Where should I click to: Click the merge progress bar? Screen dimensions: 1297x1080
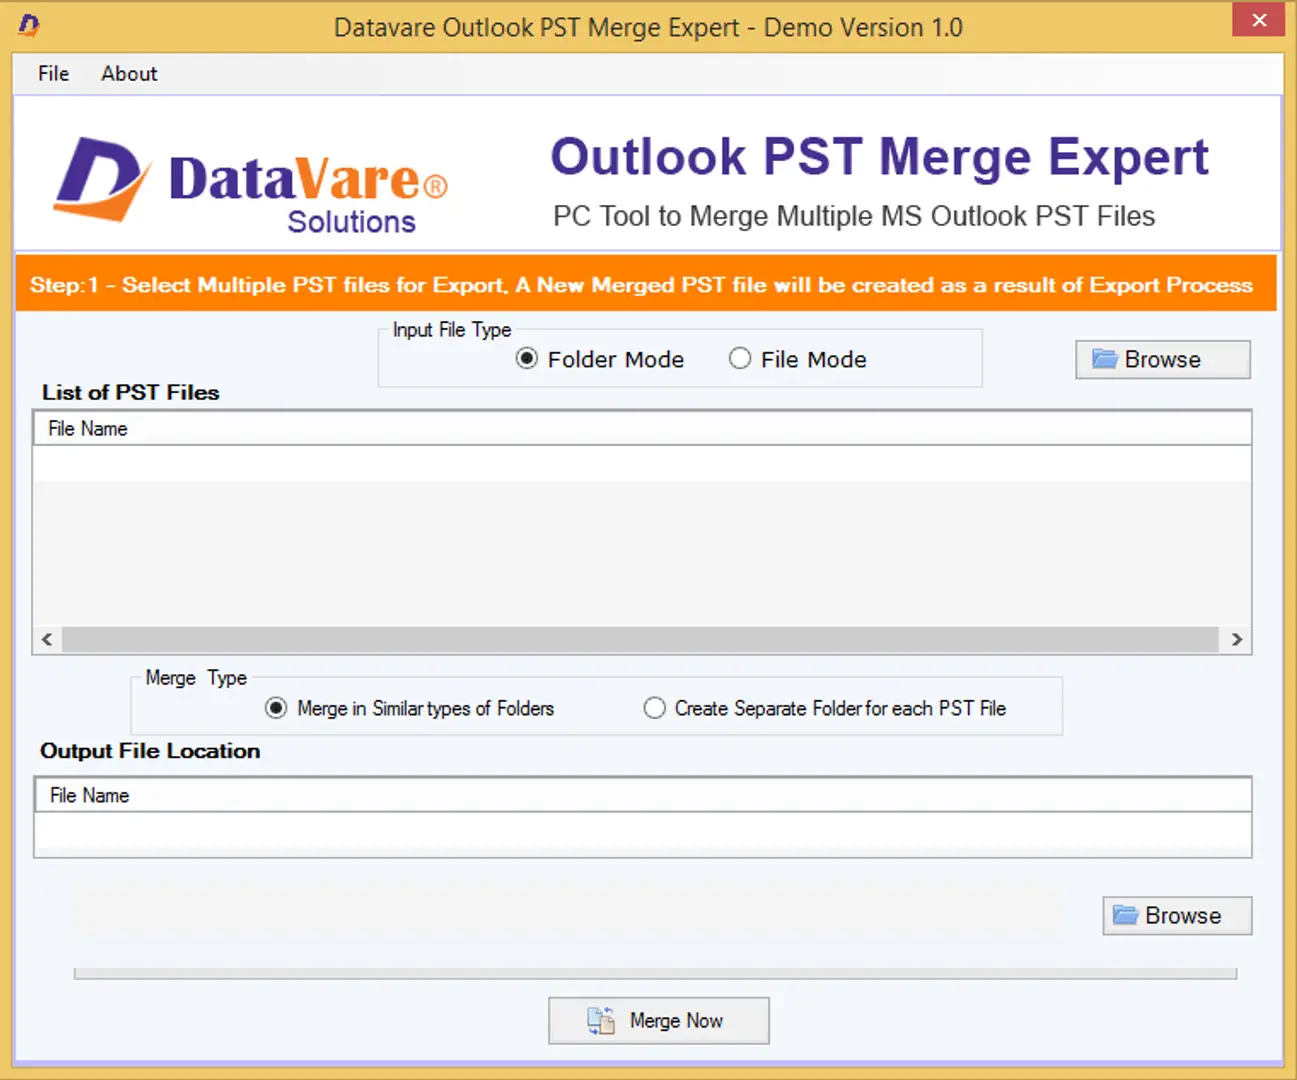(655, 973)
